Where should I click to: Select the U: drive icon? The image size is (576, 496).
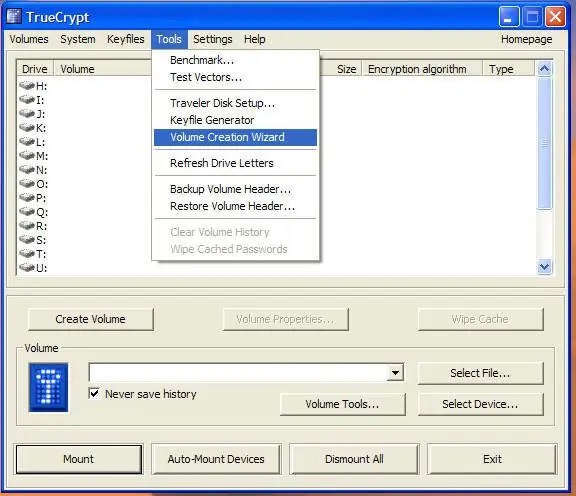click(27, 268)
